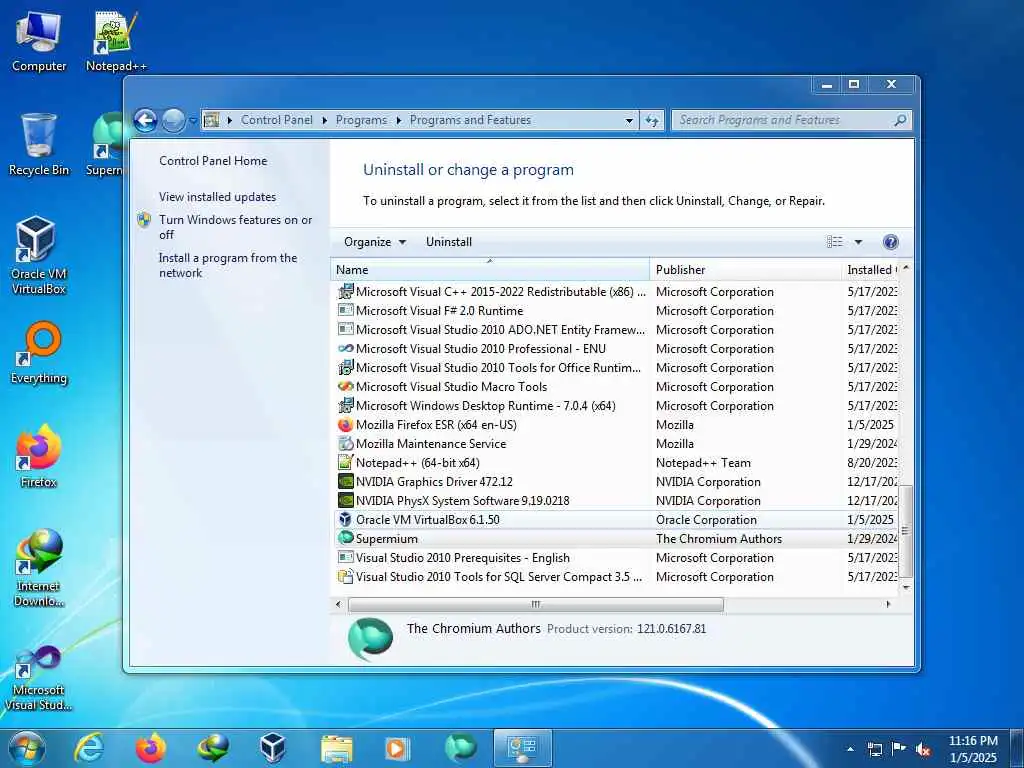The width and height of the screenshot is (1024, 768).
Task: Open the Firefox desktop shortcut
Action: 39,456
